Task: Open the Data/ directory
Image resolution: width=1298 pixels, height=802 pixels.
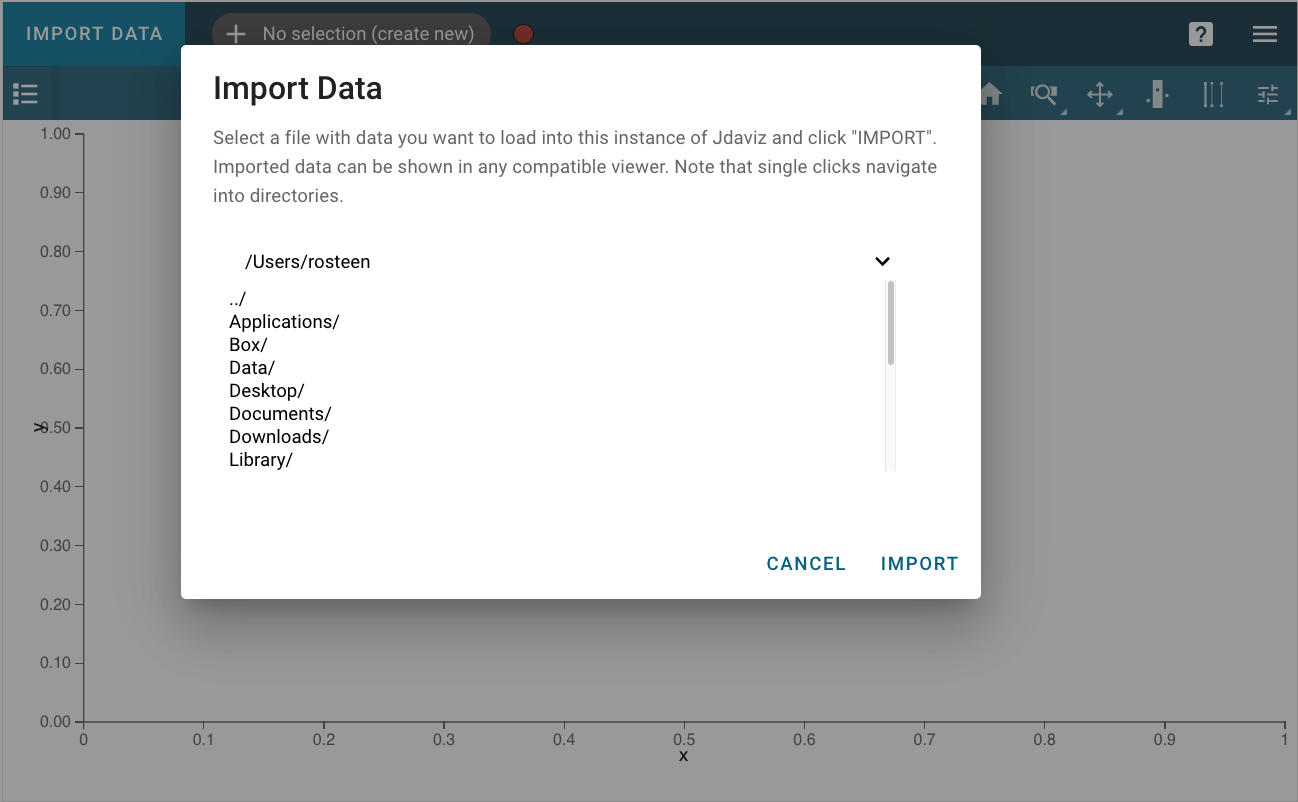Action: (x=252, y=368)
